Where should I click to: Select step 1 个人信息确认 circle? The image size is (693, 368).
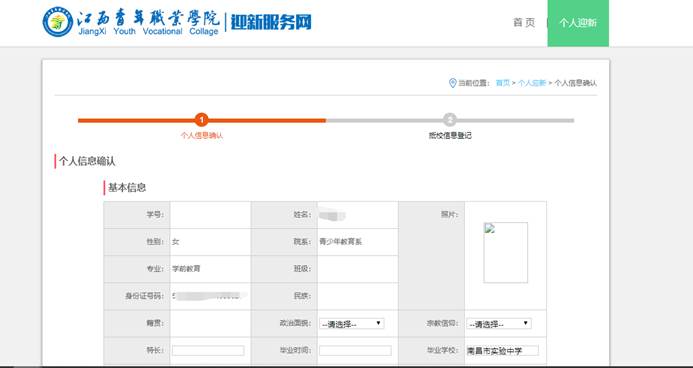pyautogui.click(x=202, y=120)
